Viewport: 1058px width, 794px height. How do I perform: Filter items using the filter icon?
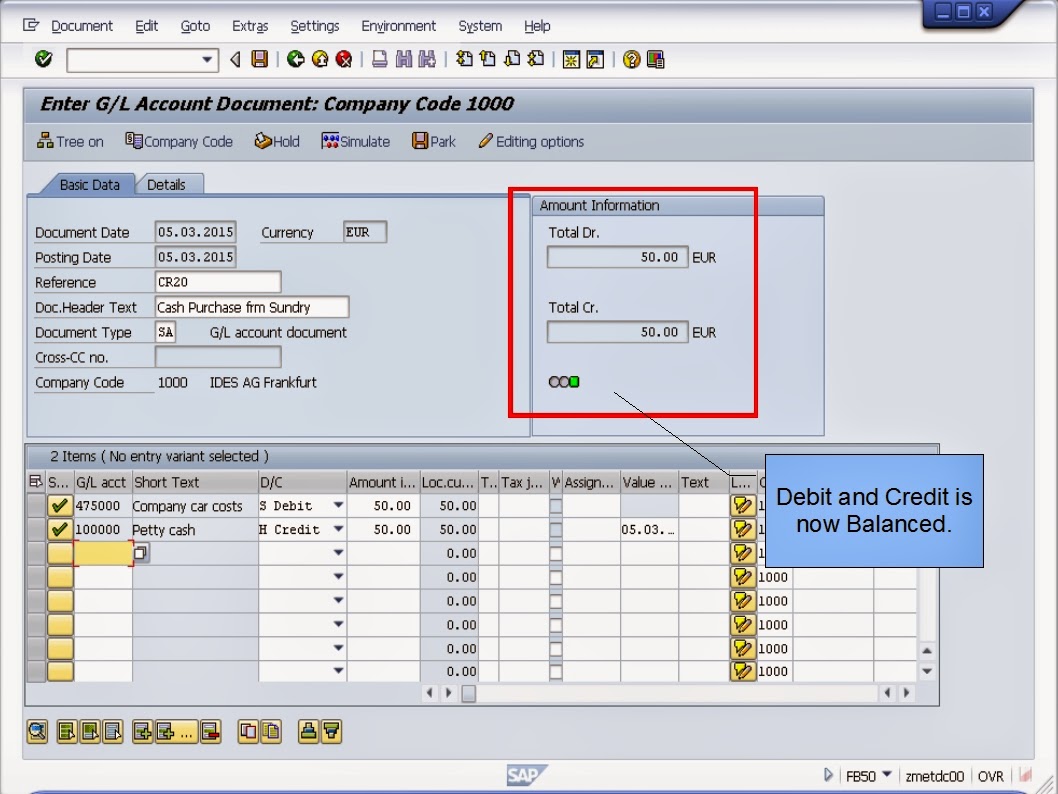[332, 732]
